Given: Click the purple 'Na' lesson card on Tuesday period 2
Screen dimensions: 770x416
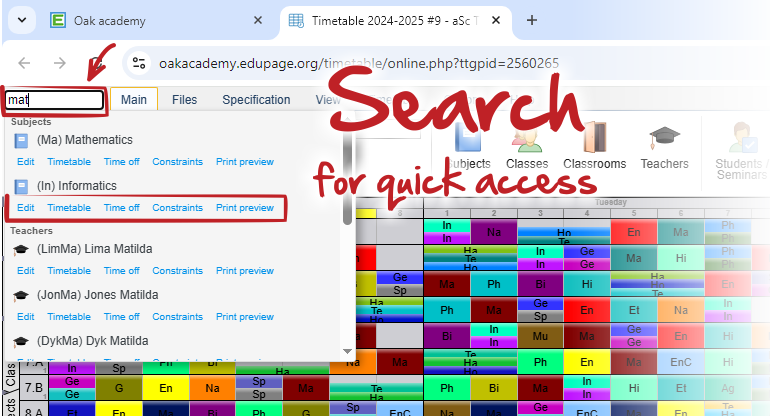Looking at the screenshot, I should (494, 232).
